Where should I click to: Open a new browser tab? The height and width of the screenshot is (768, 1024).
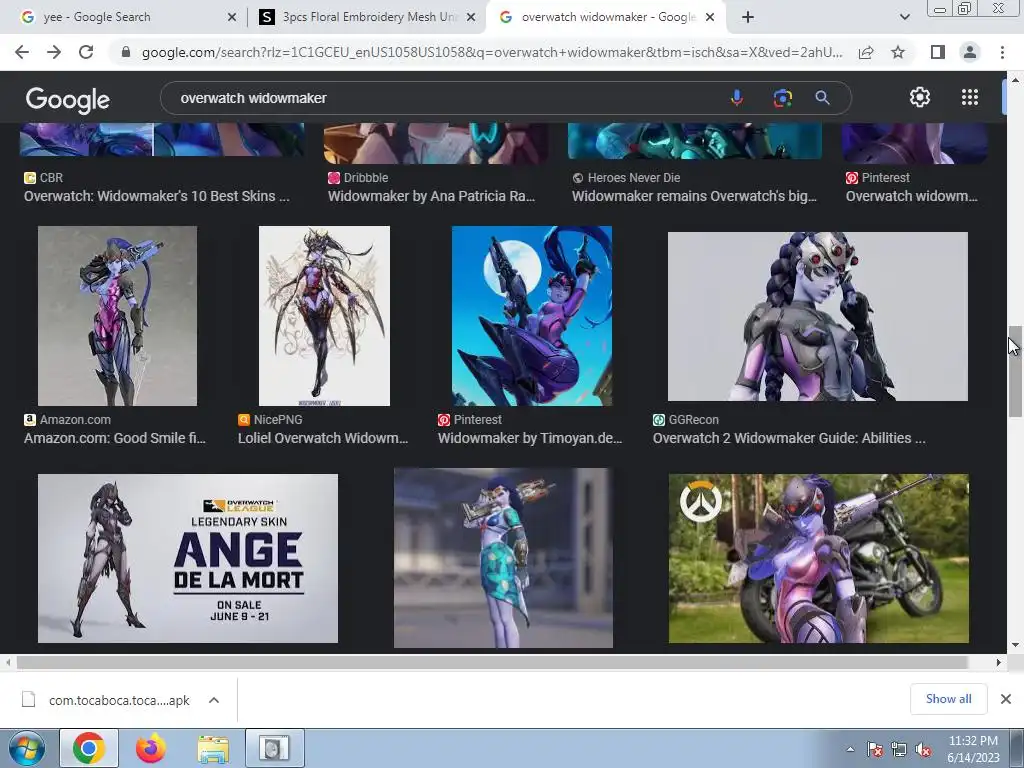coord(748,17)
